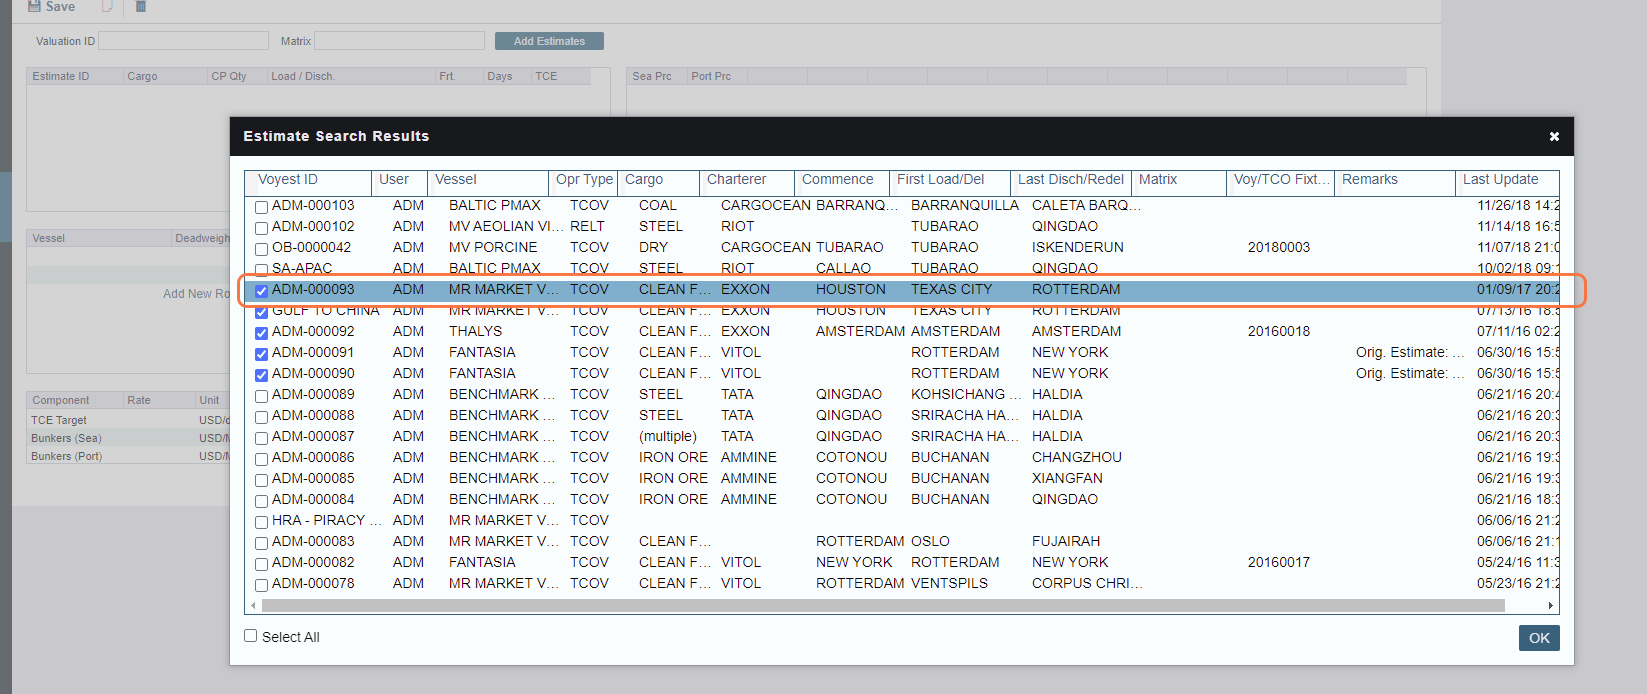Sort by the Voyest ID column header
The width and height of the screenshot is (1647, 694).
click(288, 180)
